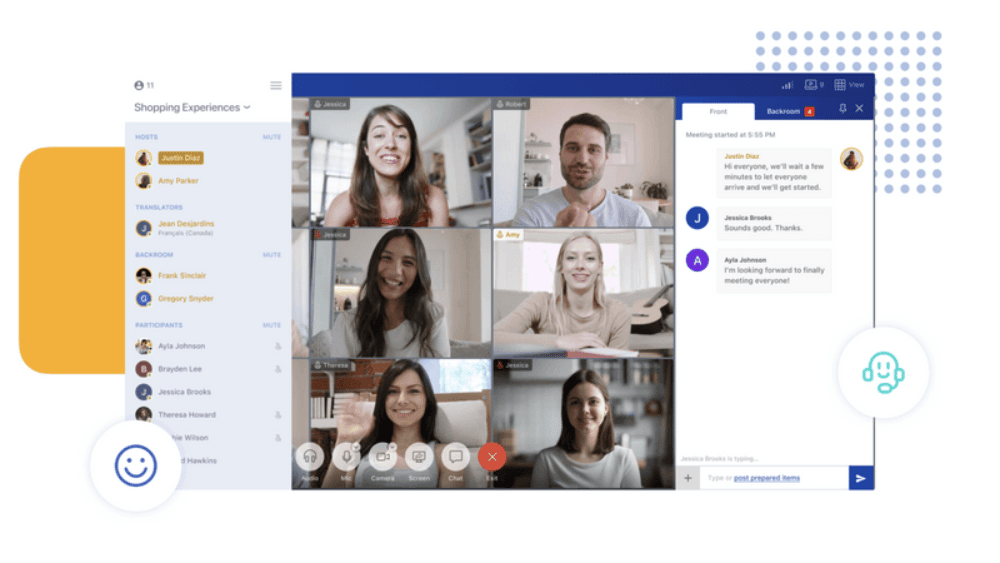The image size is (1000, 563).
Task: Select host Amy Parker
Action: point(178,181)
